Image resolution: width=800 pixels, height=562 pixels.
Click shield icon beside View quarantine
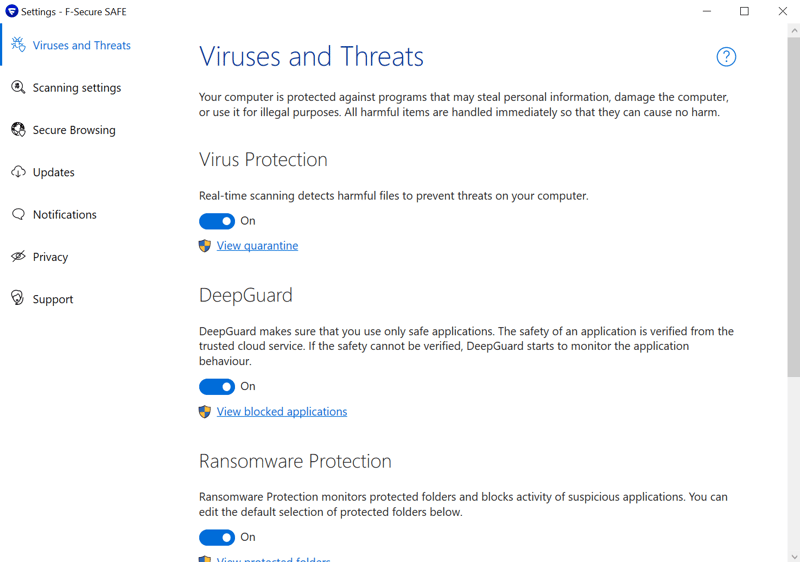click(205, 246)
